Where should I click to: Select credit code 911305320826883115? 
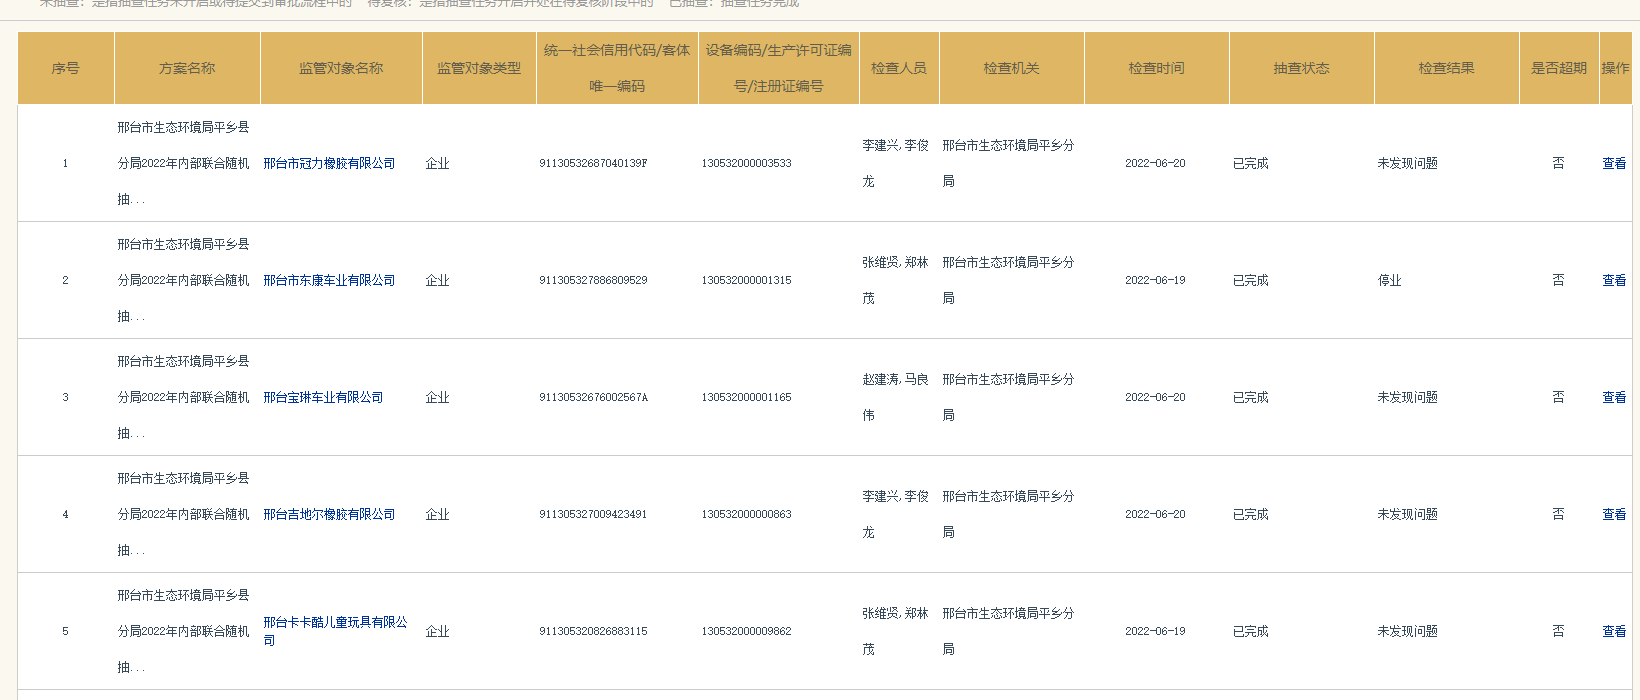(x=593, y=631)
